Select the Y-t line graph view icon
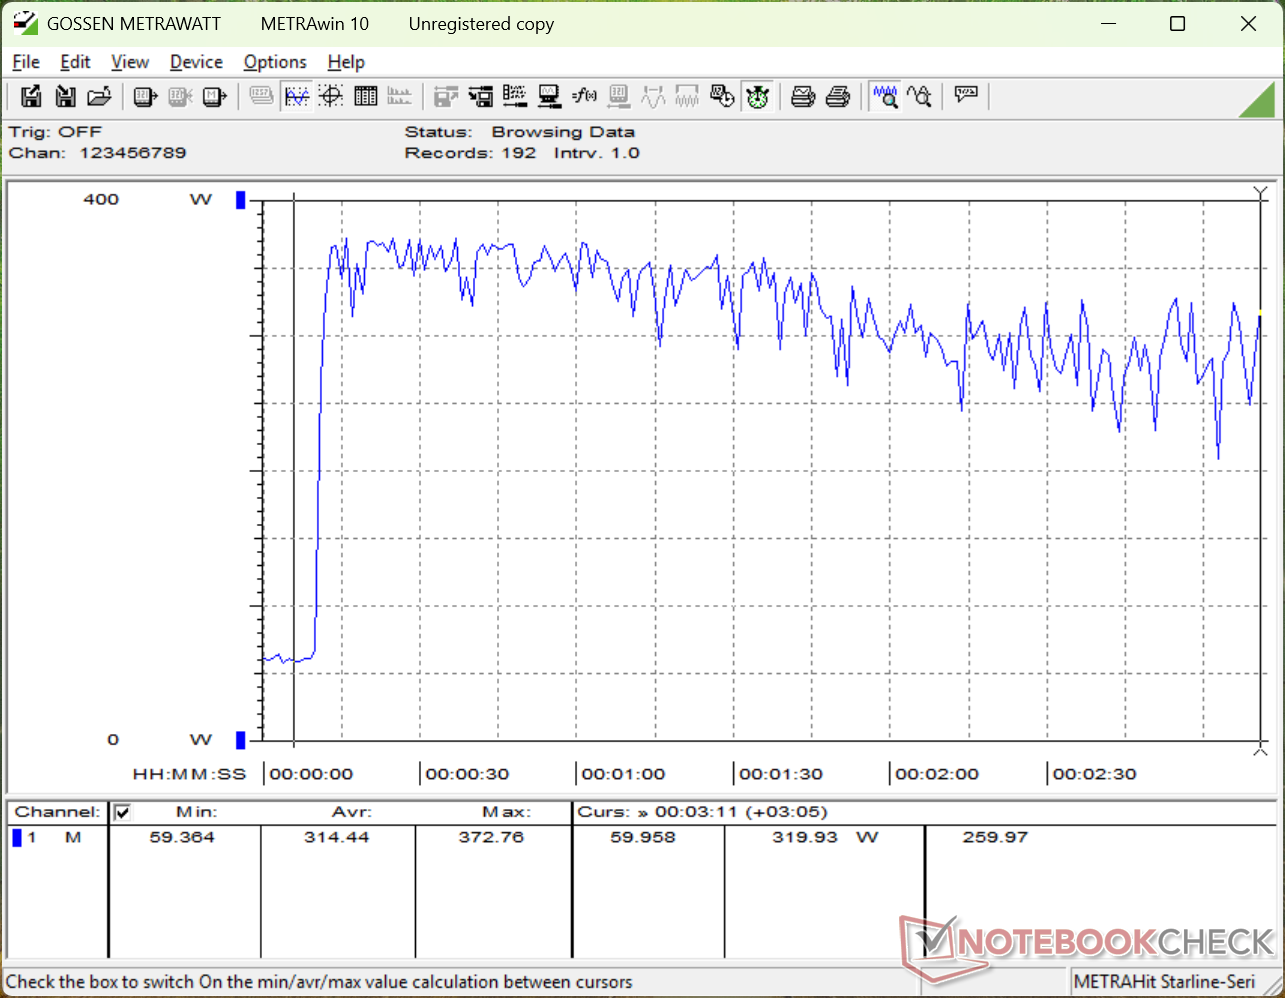This screenshot has width=1285, height=998. [x=296, y=96]
